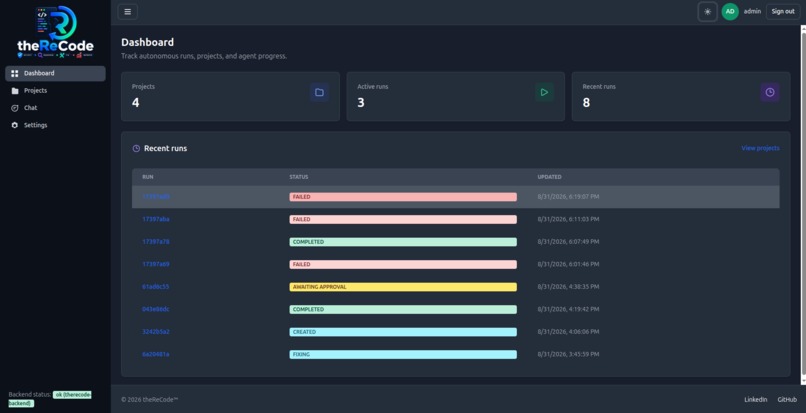Click the yellow AWAITING APPROVAL badge

pos(403,287)
